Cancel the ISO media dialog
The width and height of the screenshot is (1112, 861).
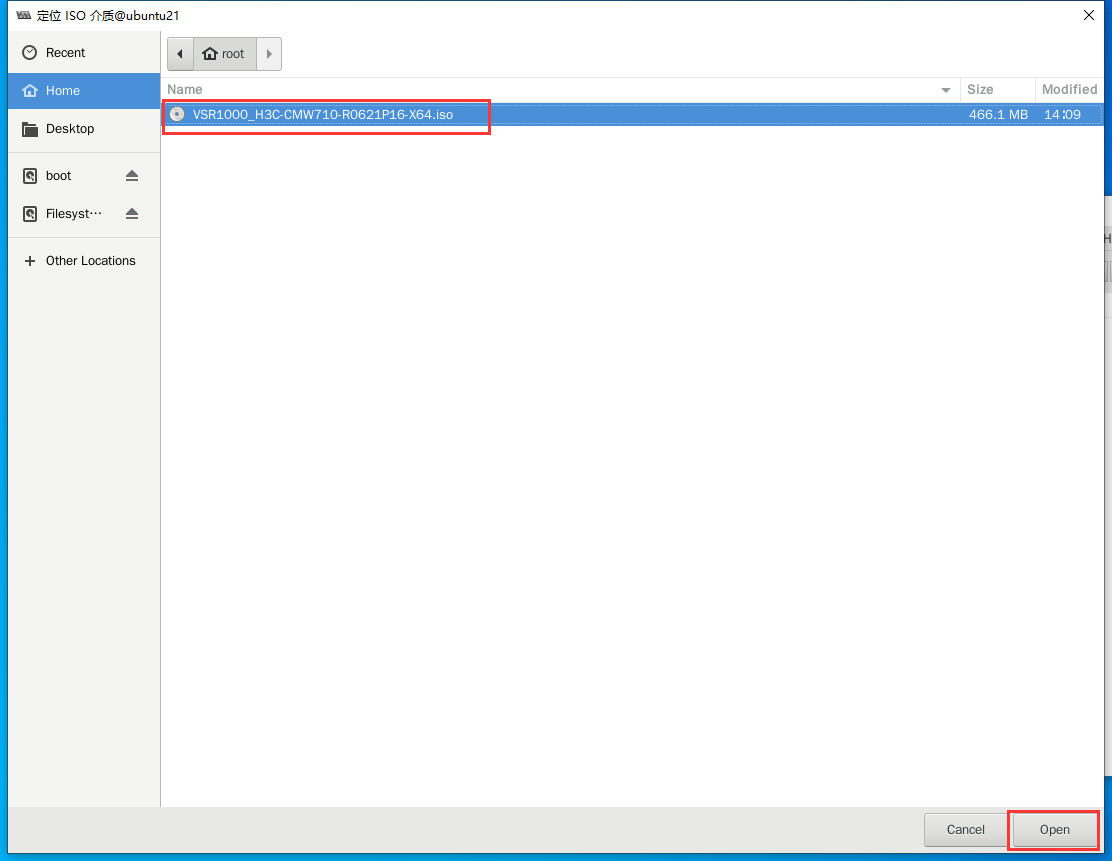(x=965, y=830)
